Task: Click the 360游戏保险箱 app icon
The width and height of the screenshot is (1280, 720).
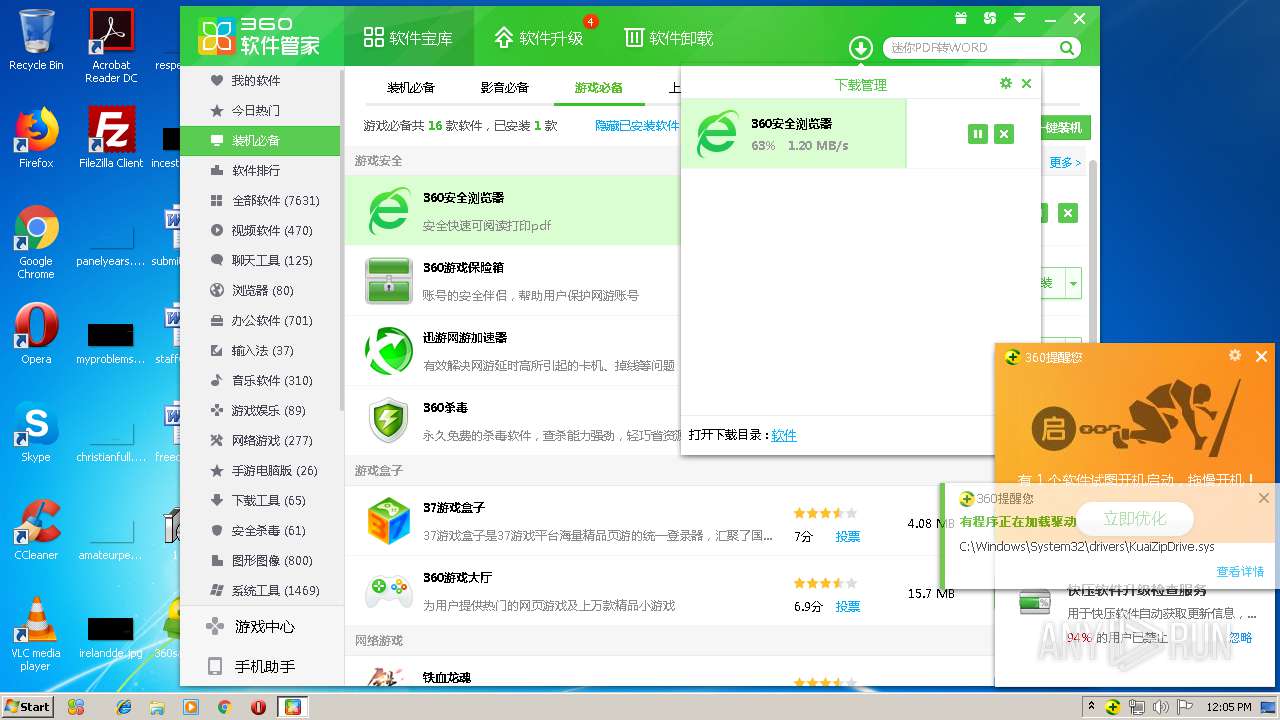Action: [x=389, y=281]
